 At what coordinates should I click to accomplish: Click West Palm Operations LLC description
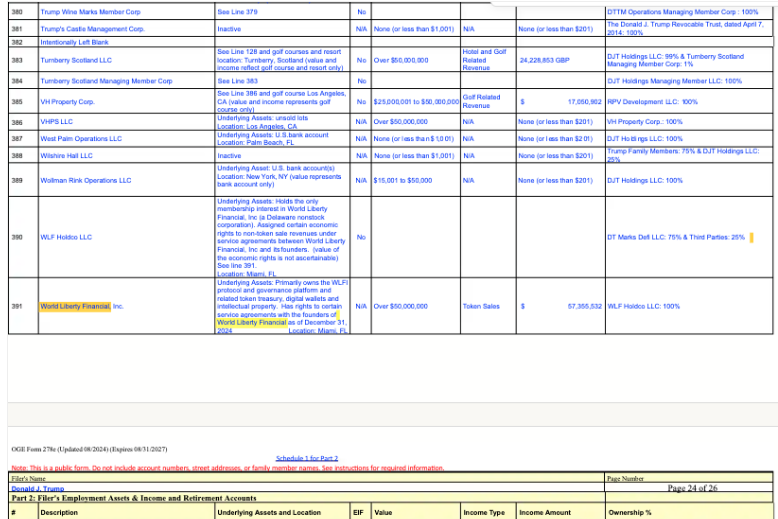click(81, 138)
